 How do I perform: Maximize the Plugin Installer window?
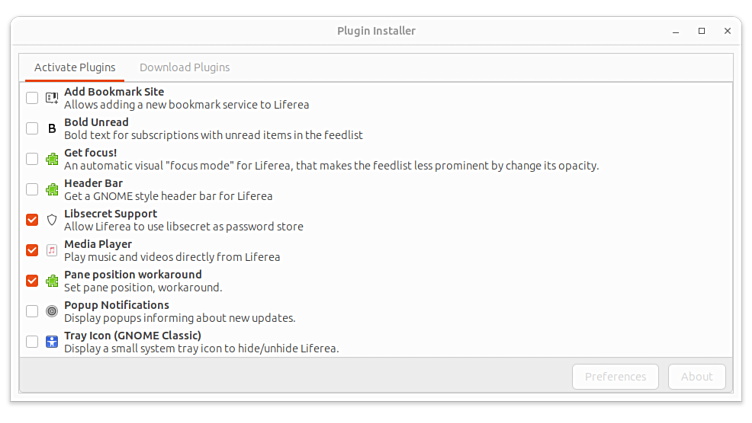point(701,31)
